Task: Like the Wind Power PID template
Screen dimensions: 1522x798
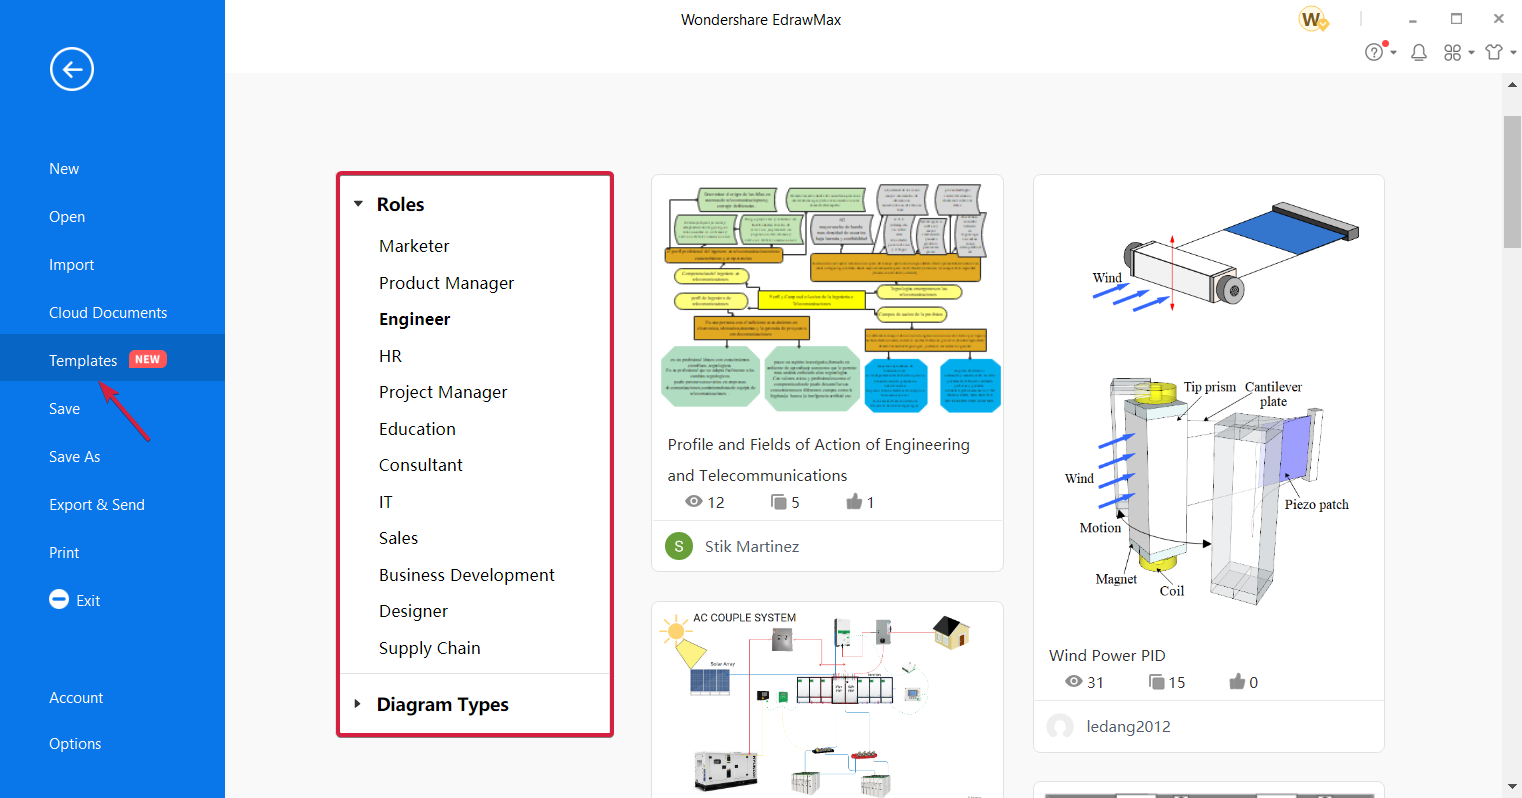Action: pyautogui.click(x=1237, y=681)
